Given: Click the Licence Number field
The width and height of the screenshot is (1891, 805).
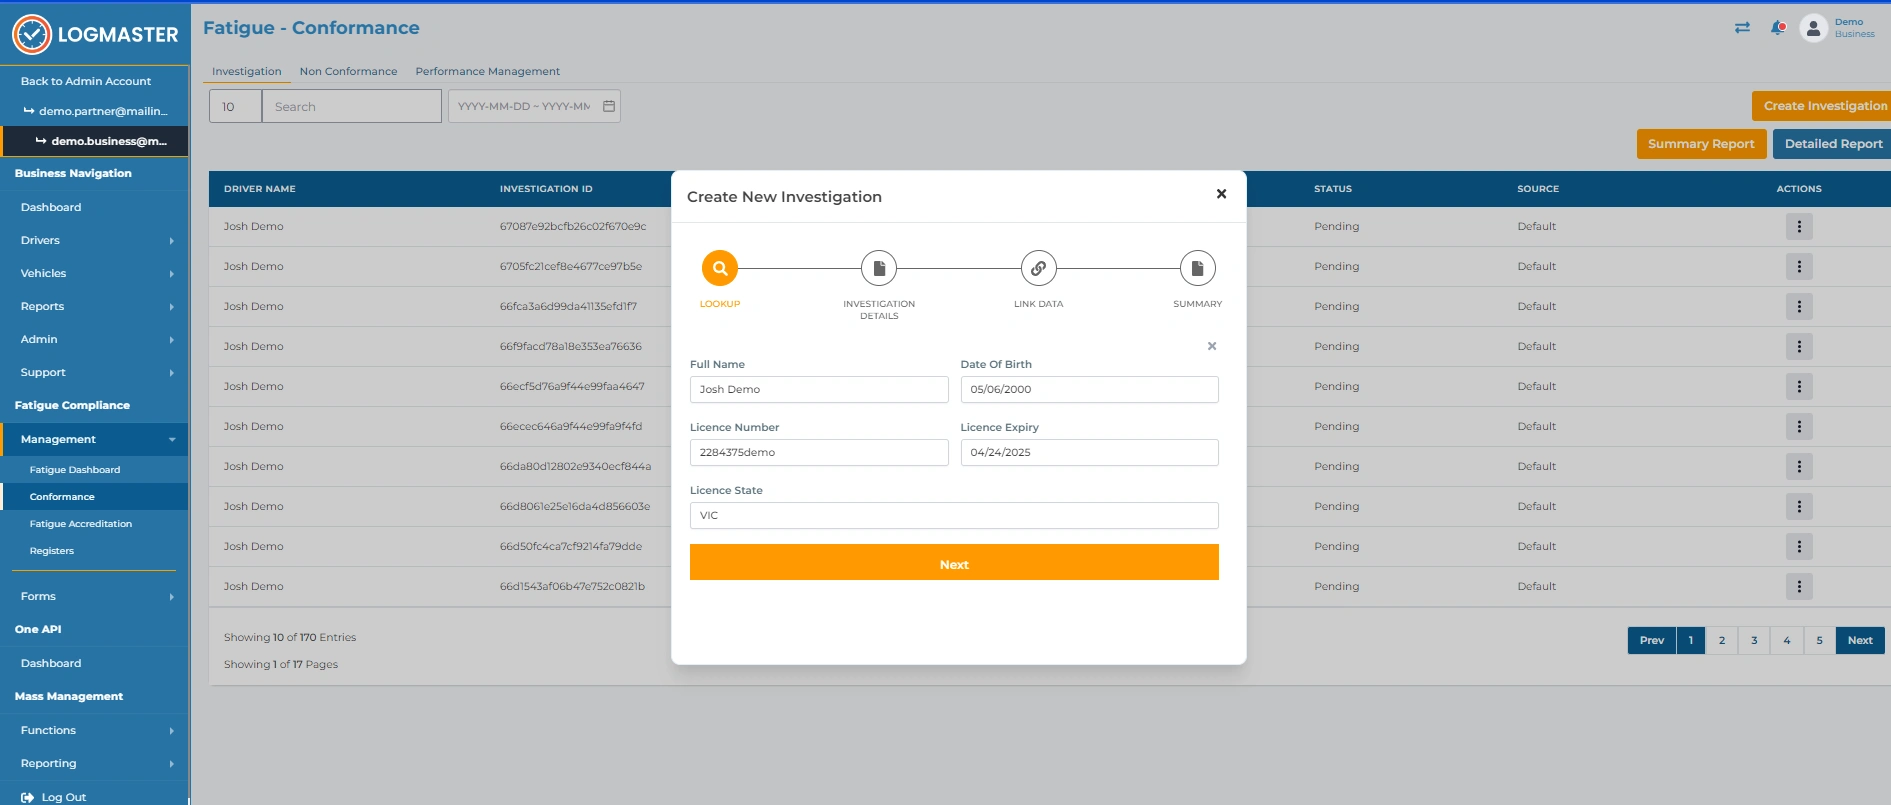Looking at the screenshot, I should pos(819,452).
